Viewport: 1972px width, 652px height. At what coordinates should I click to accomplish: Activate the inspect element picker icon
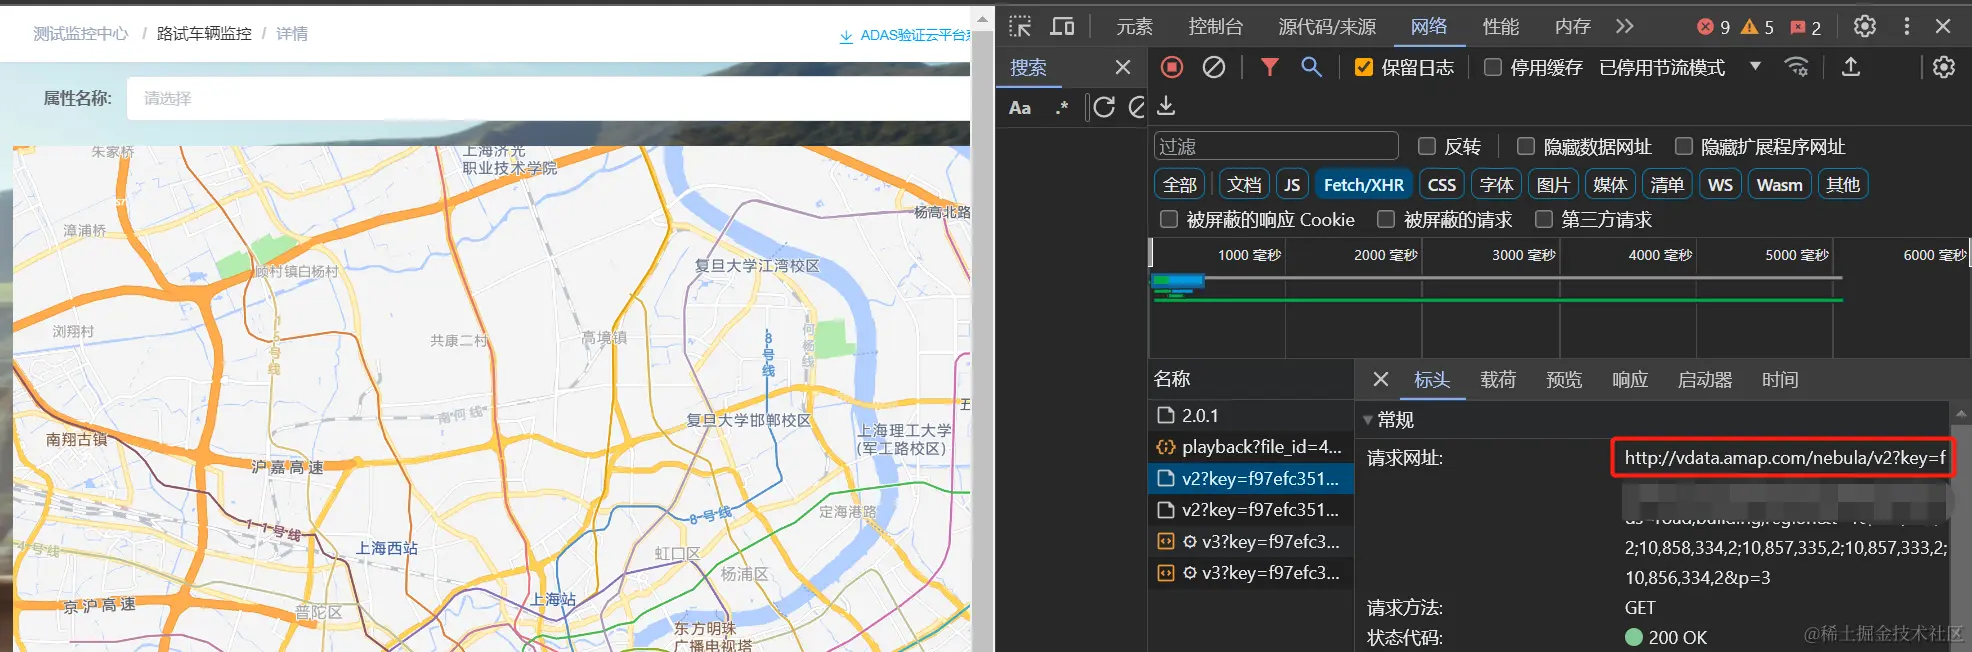coord(1020,27)
